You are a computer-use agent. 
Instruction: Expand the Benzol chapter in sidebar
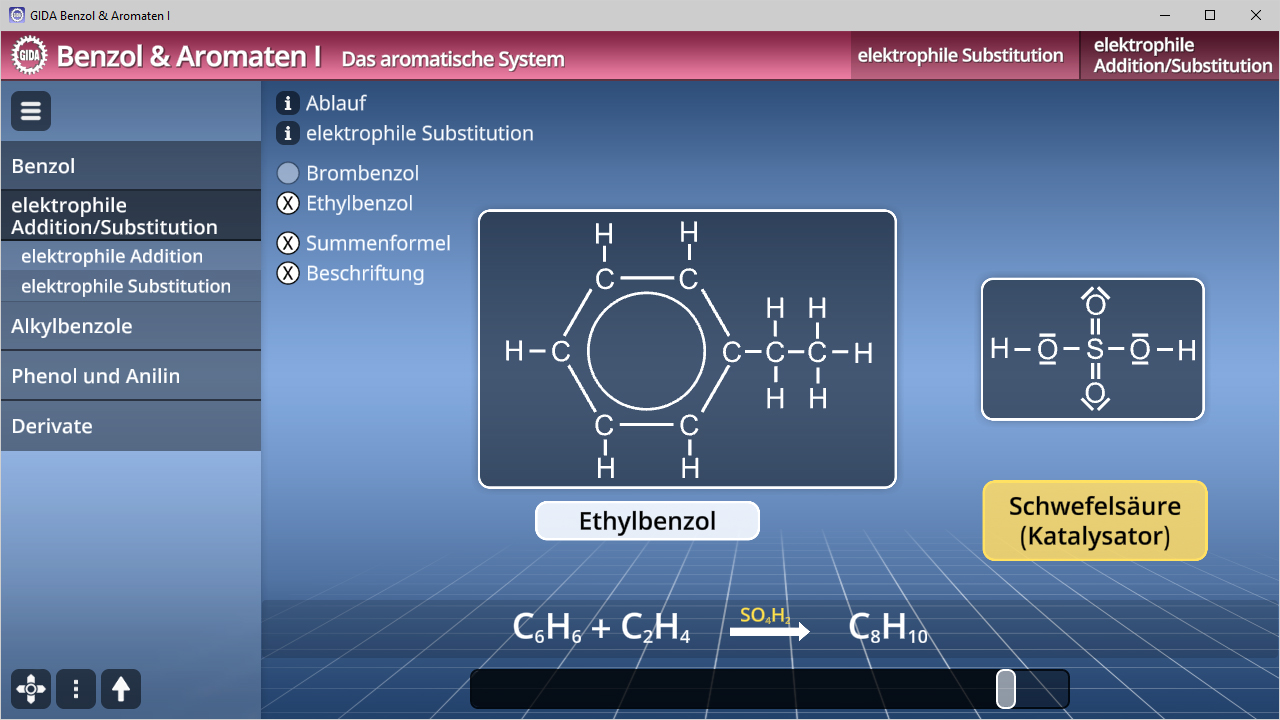130,166
